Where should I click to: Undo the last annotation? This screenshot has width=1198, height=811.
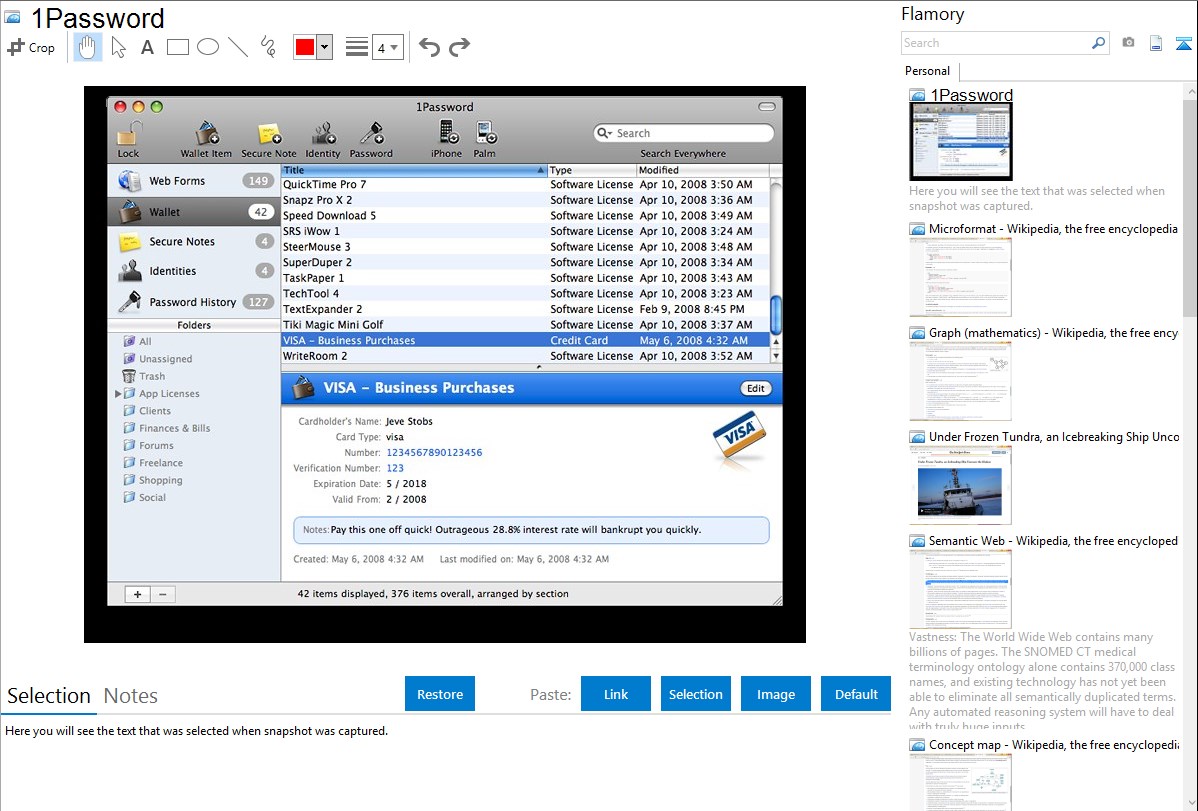(x=429, y=47)
